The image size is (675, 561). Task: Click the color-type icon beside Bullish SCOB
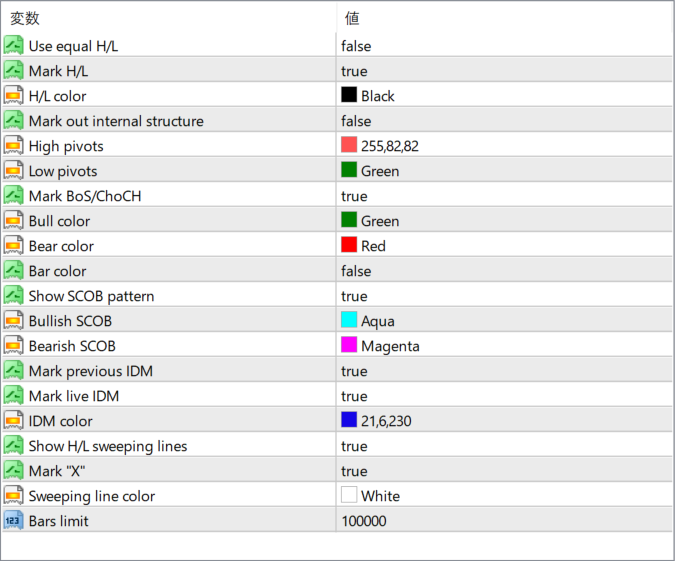coord(13,320)
